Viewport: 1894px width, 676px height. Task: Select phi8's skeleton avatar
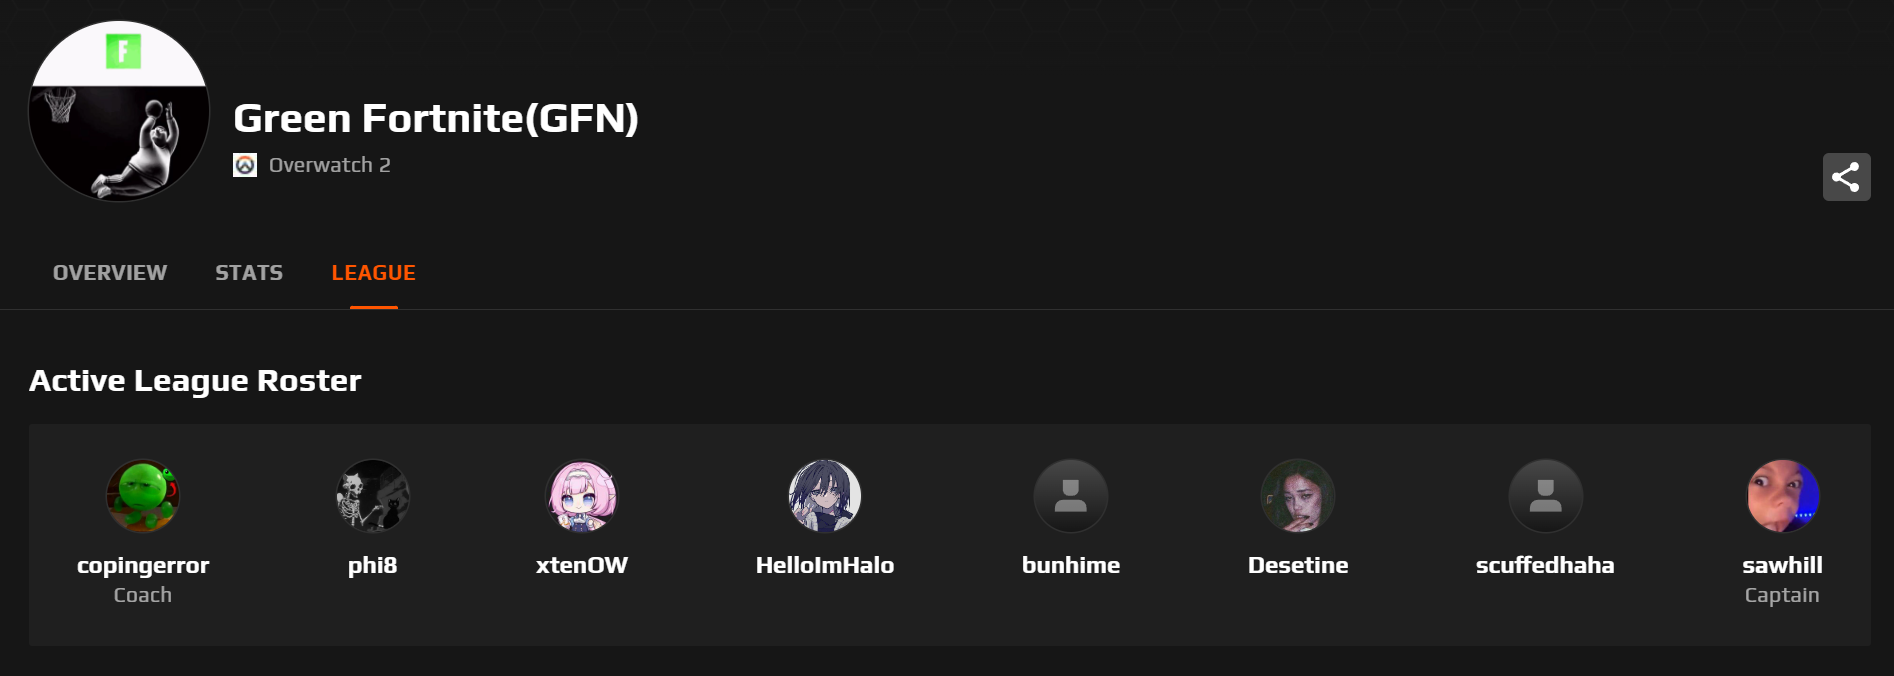click(x=373, y=496)
